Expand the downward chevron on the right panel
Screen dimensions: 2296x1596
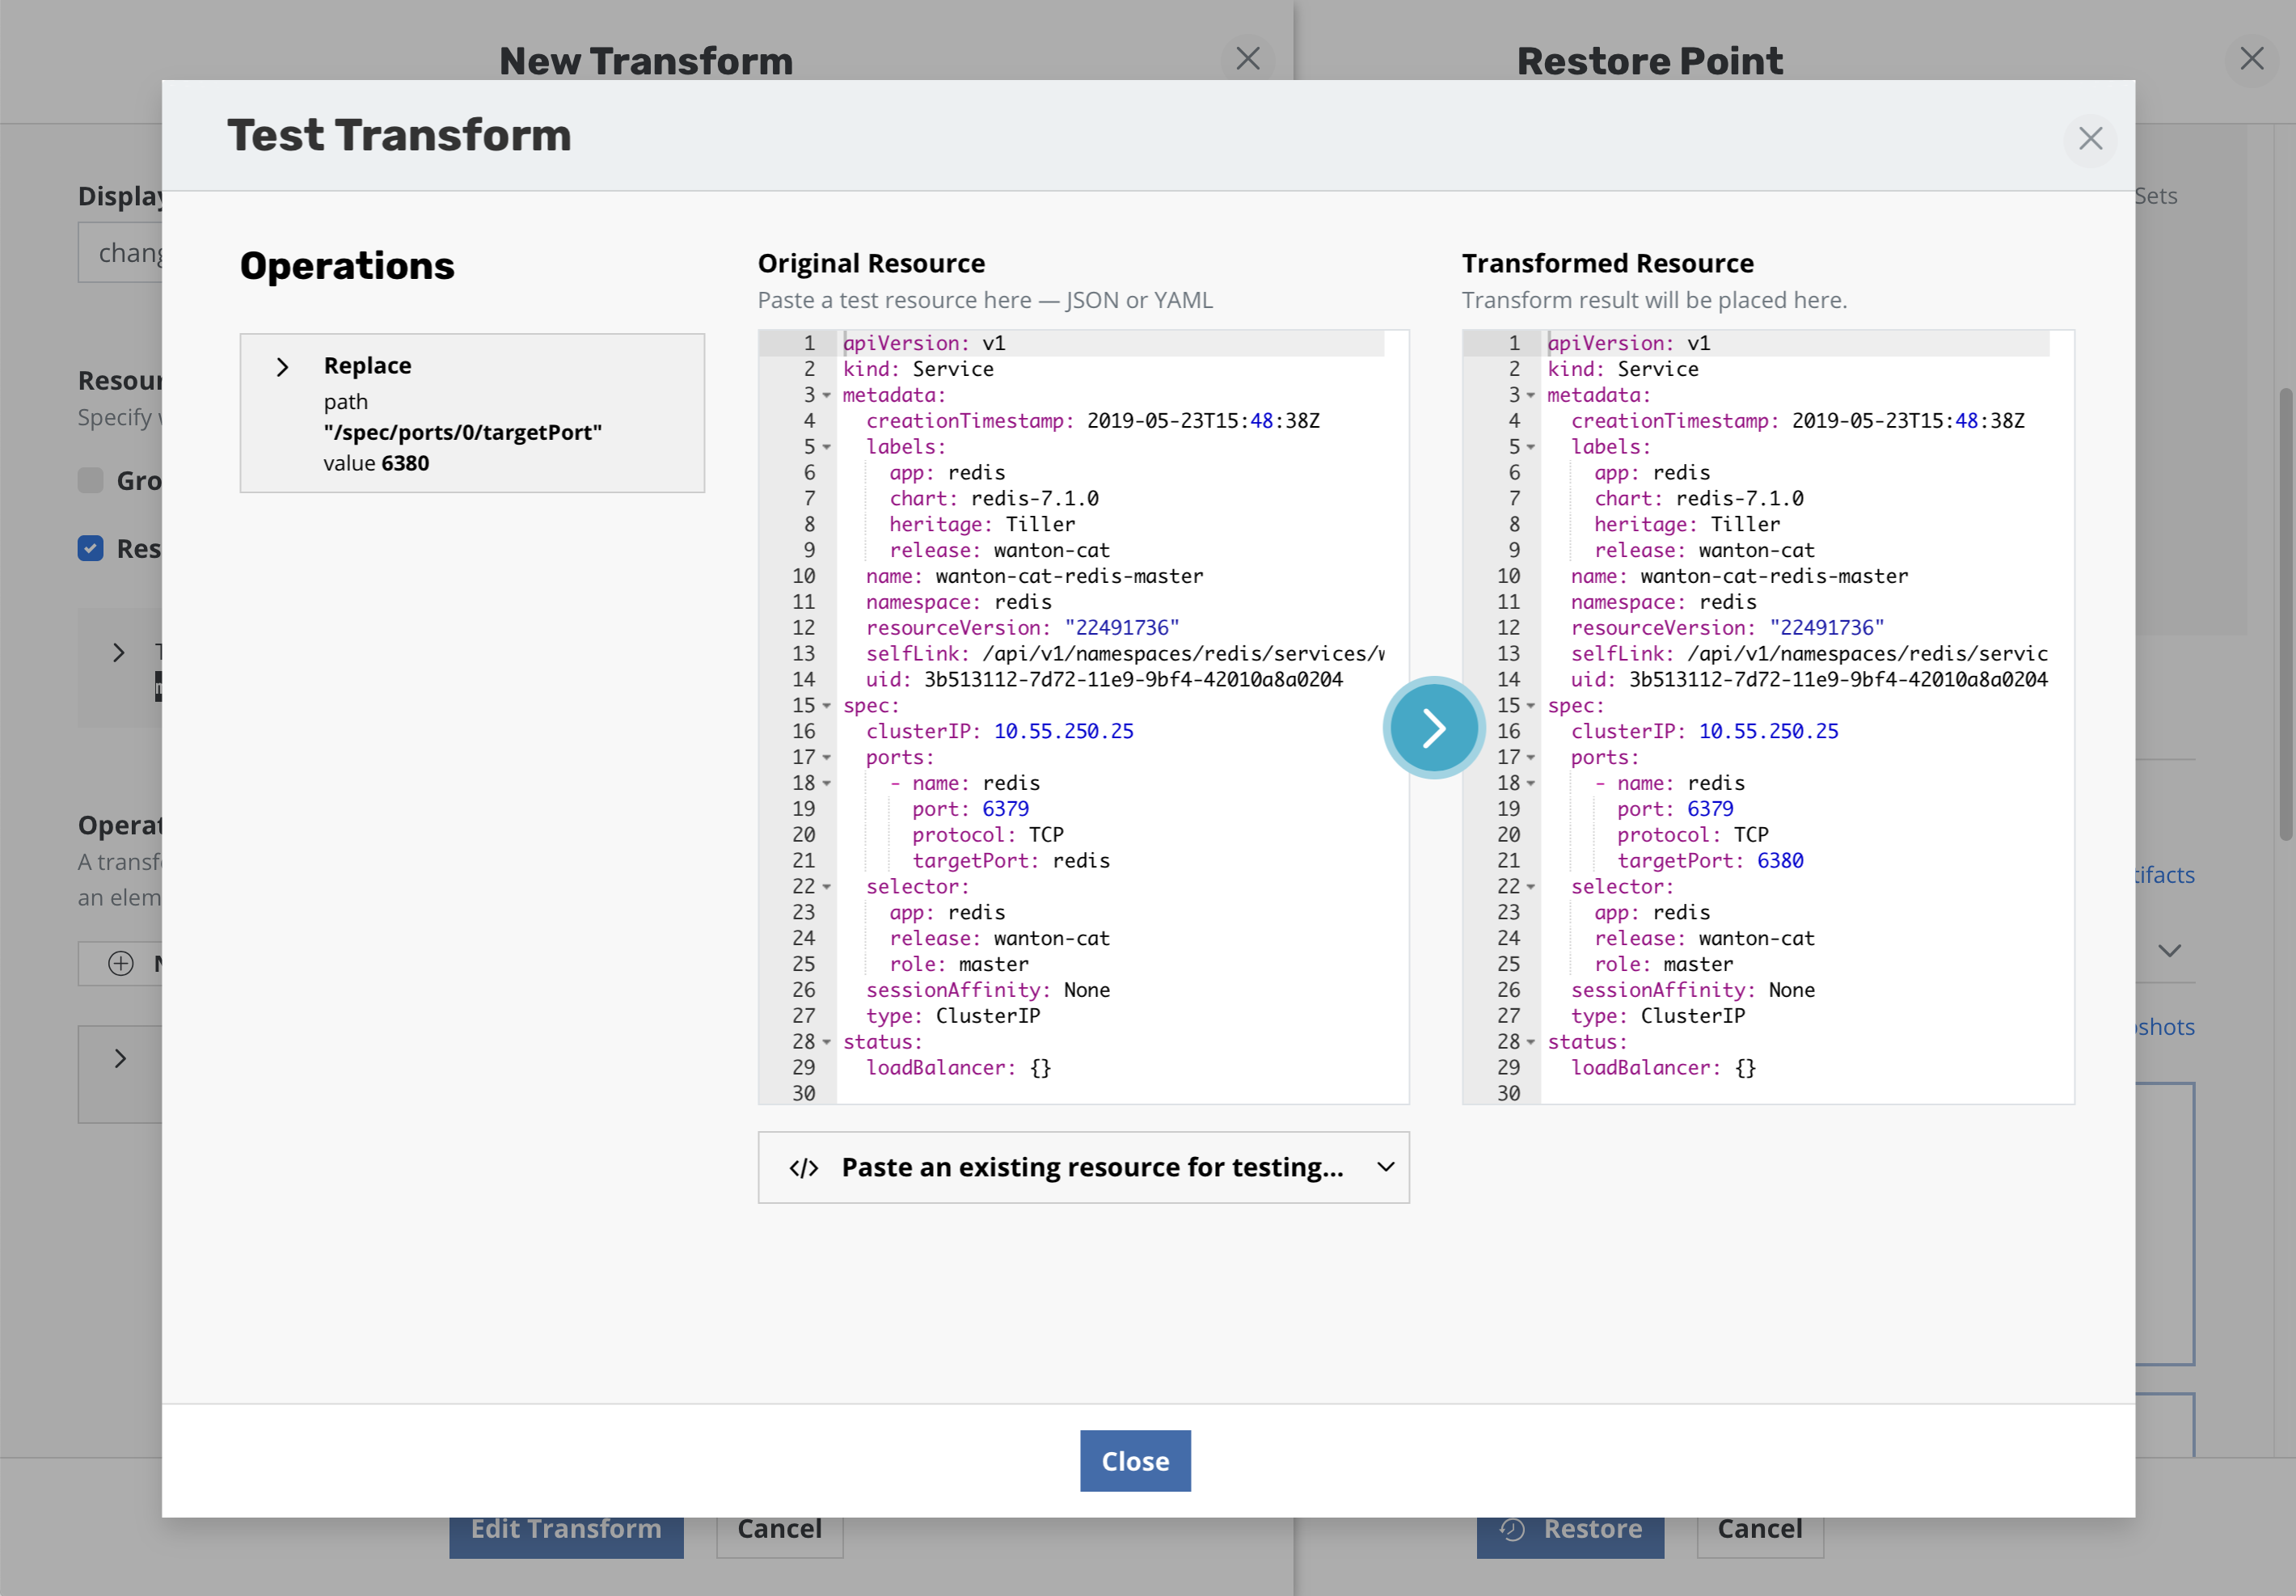2169,951
